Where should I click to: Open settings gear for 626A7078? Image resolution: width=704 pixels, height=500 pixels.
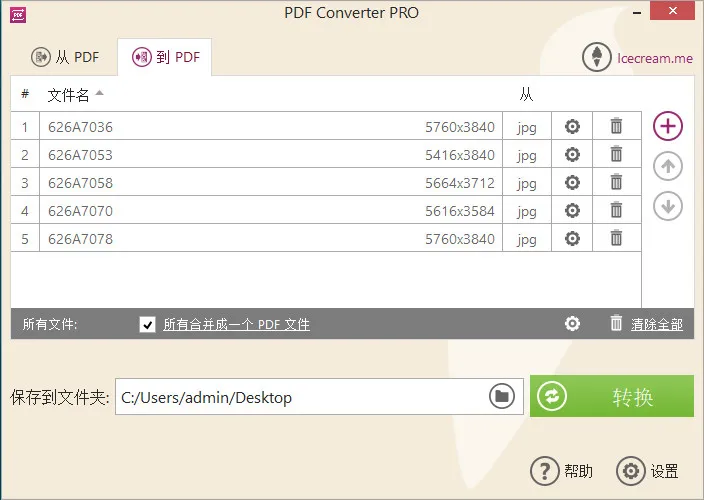pos(572,238)
